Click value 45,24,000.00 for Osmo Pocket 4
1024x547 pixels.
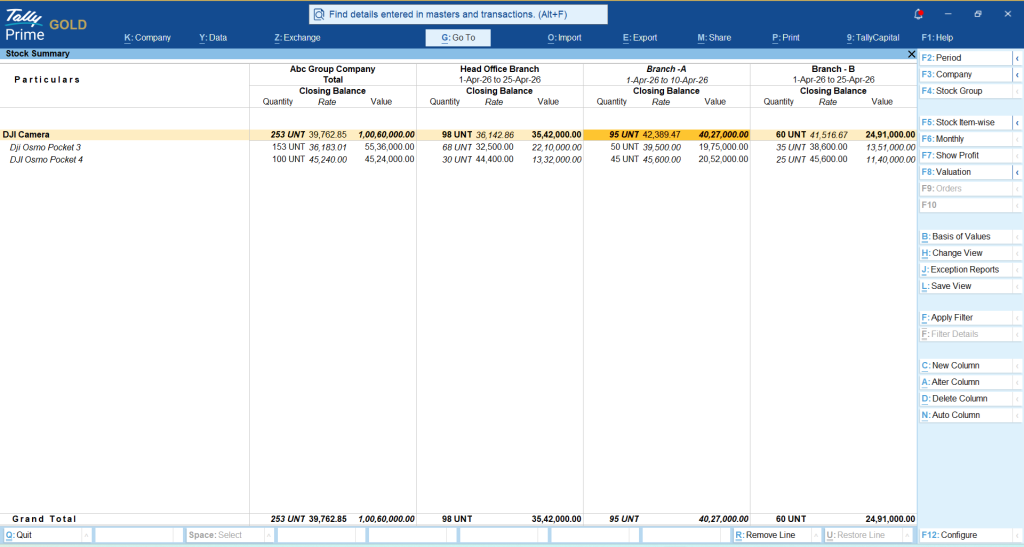pos(389,159)
